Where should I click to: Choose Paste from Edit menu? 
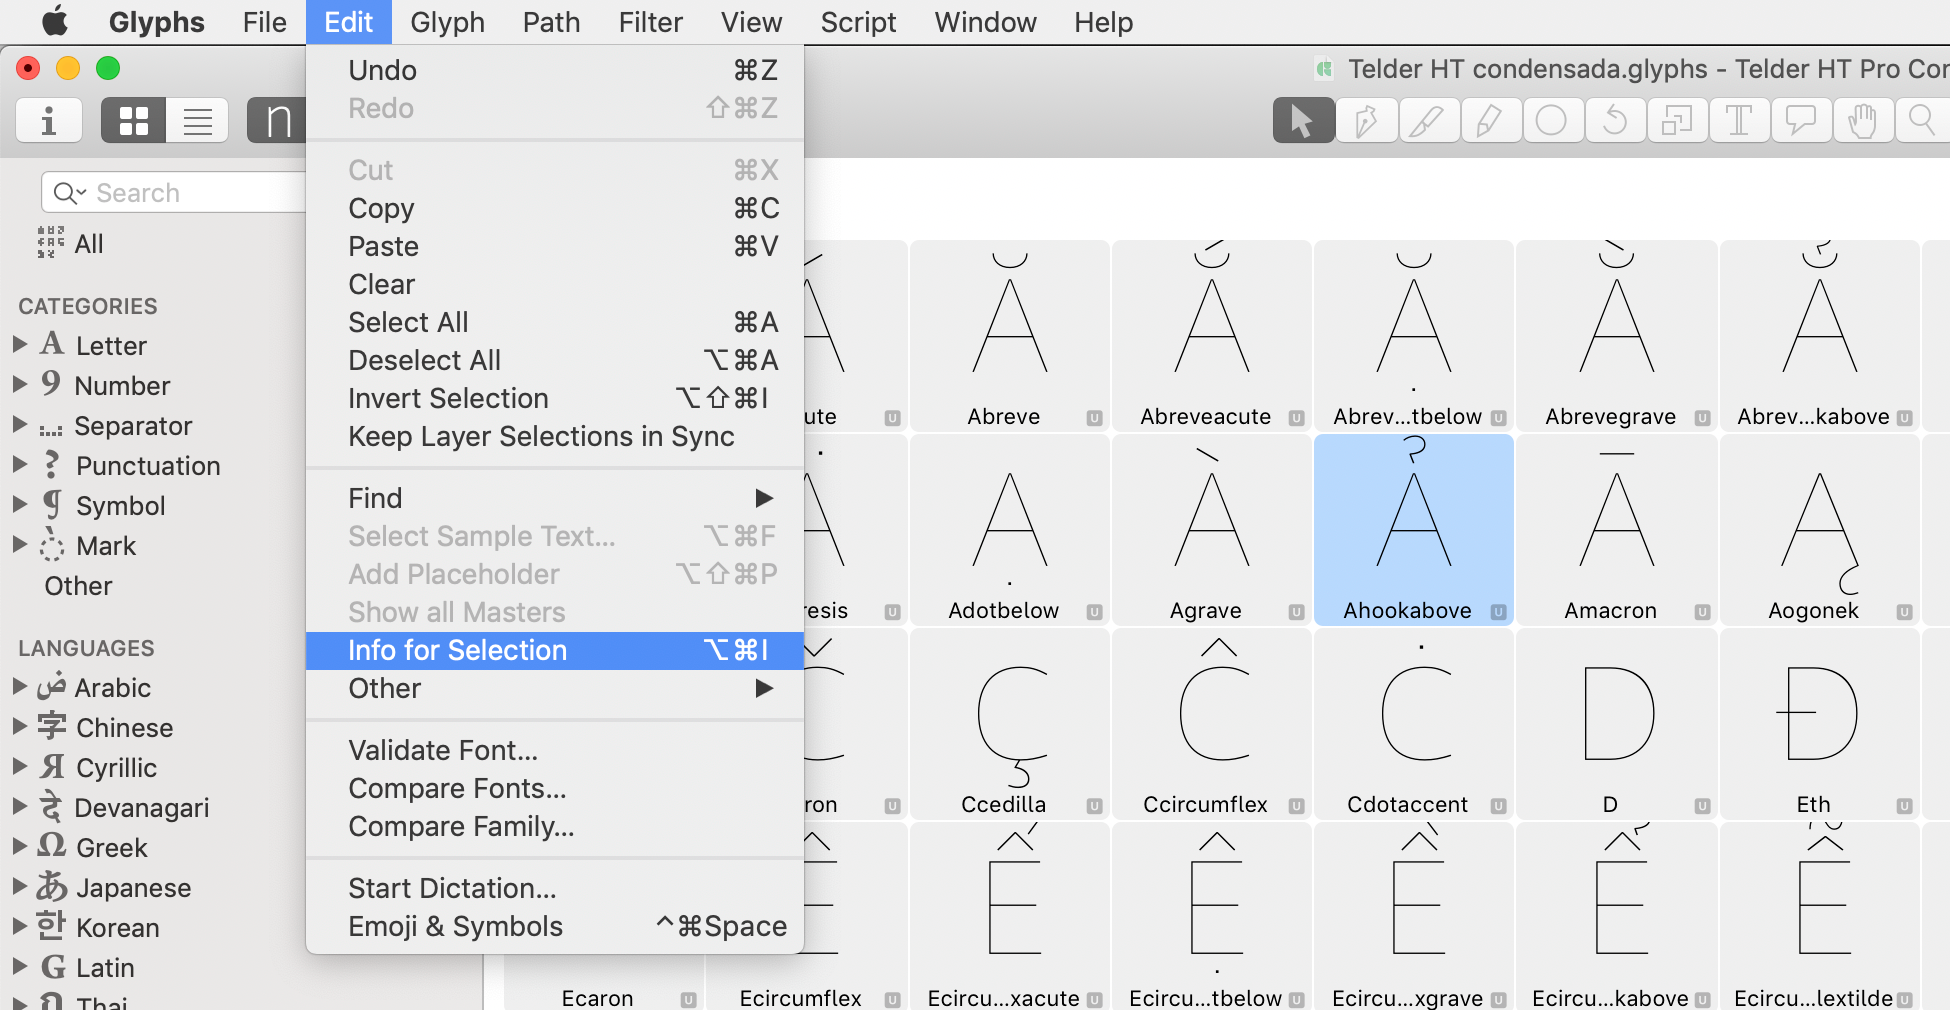pos(555,246)
